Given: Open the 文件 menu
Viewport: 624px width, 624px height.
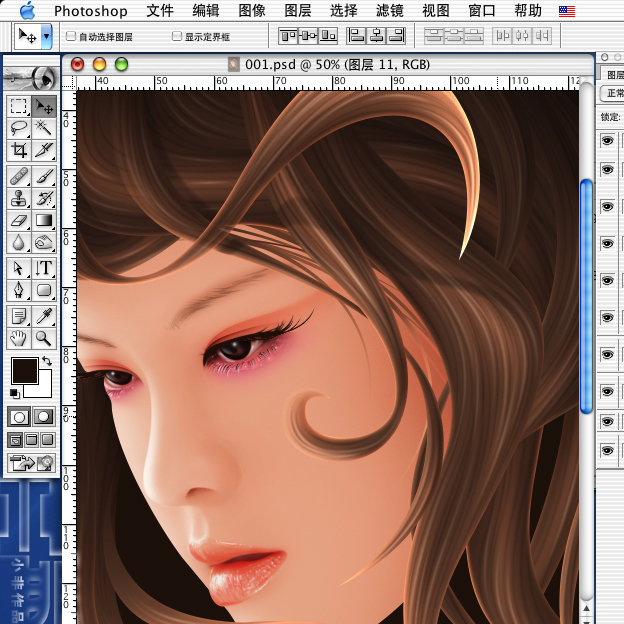Looking at the screenshot, I should click(x=160, y=11).
